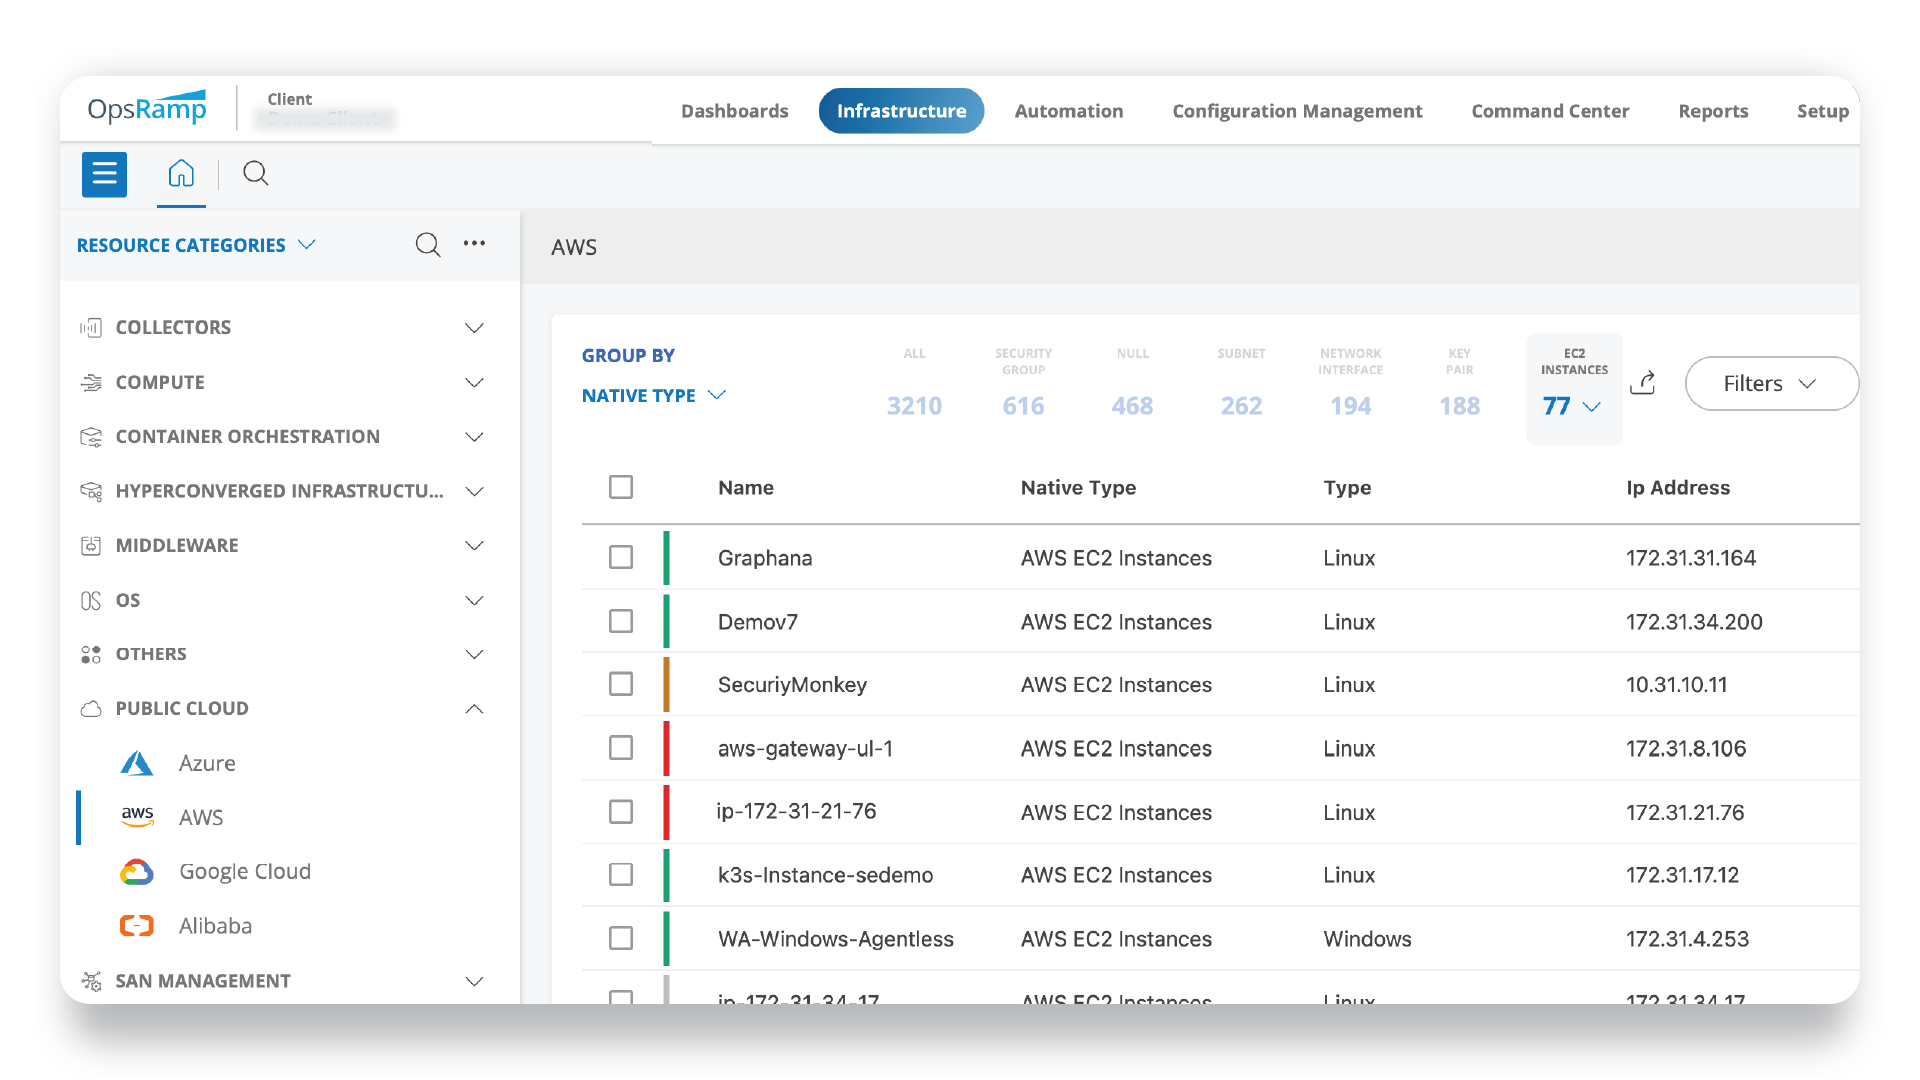Expand the Middleware chevron
Viewport: 1920px width, 1080px height.
[x=475, y=546]
